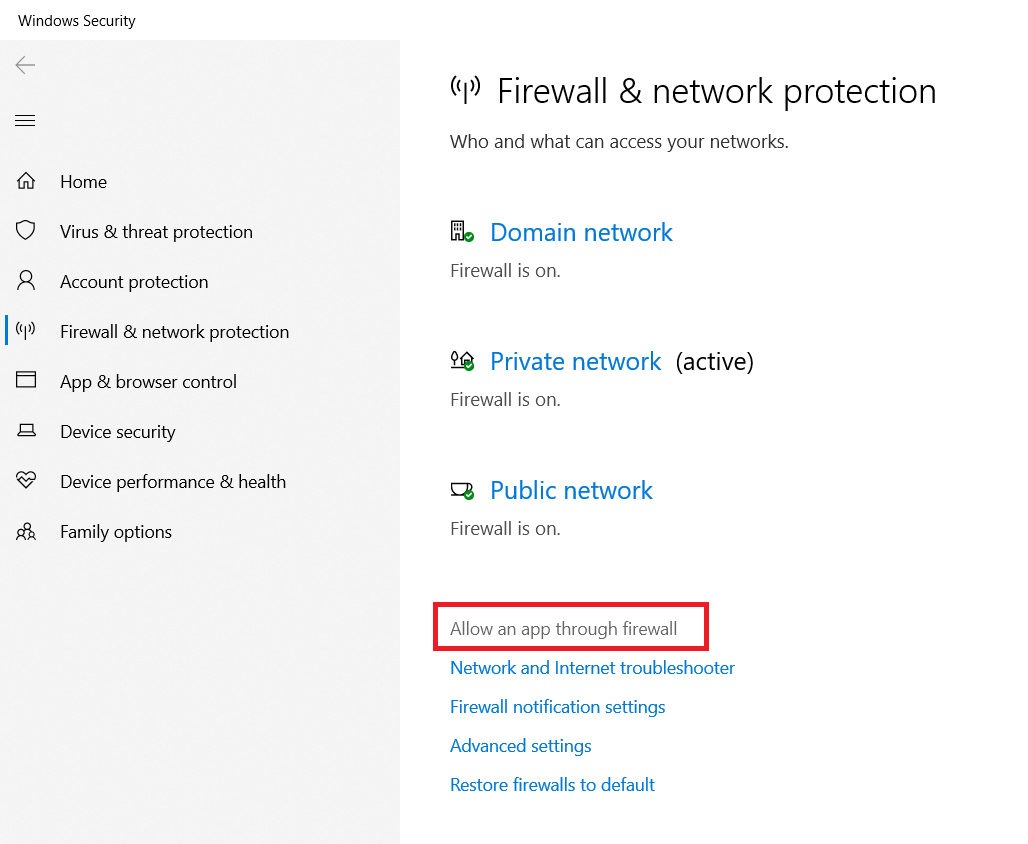Open the Domain network settings link
The height and width of the screenshot is (844, 1028).
[x=581, y=233]
